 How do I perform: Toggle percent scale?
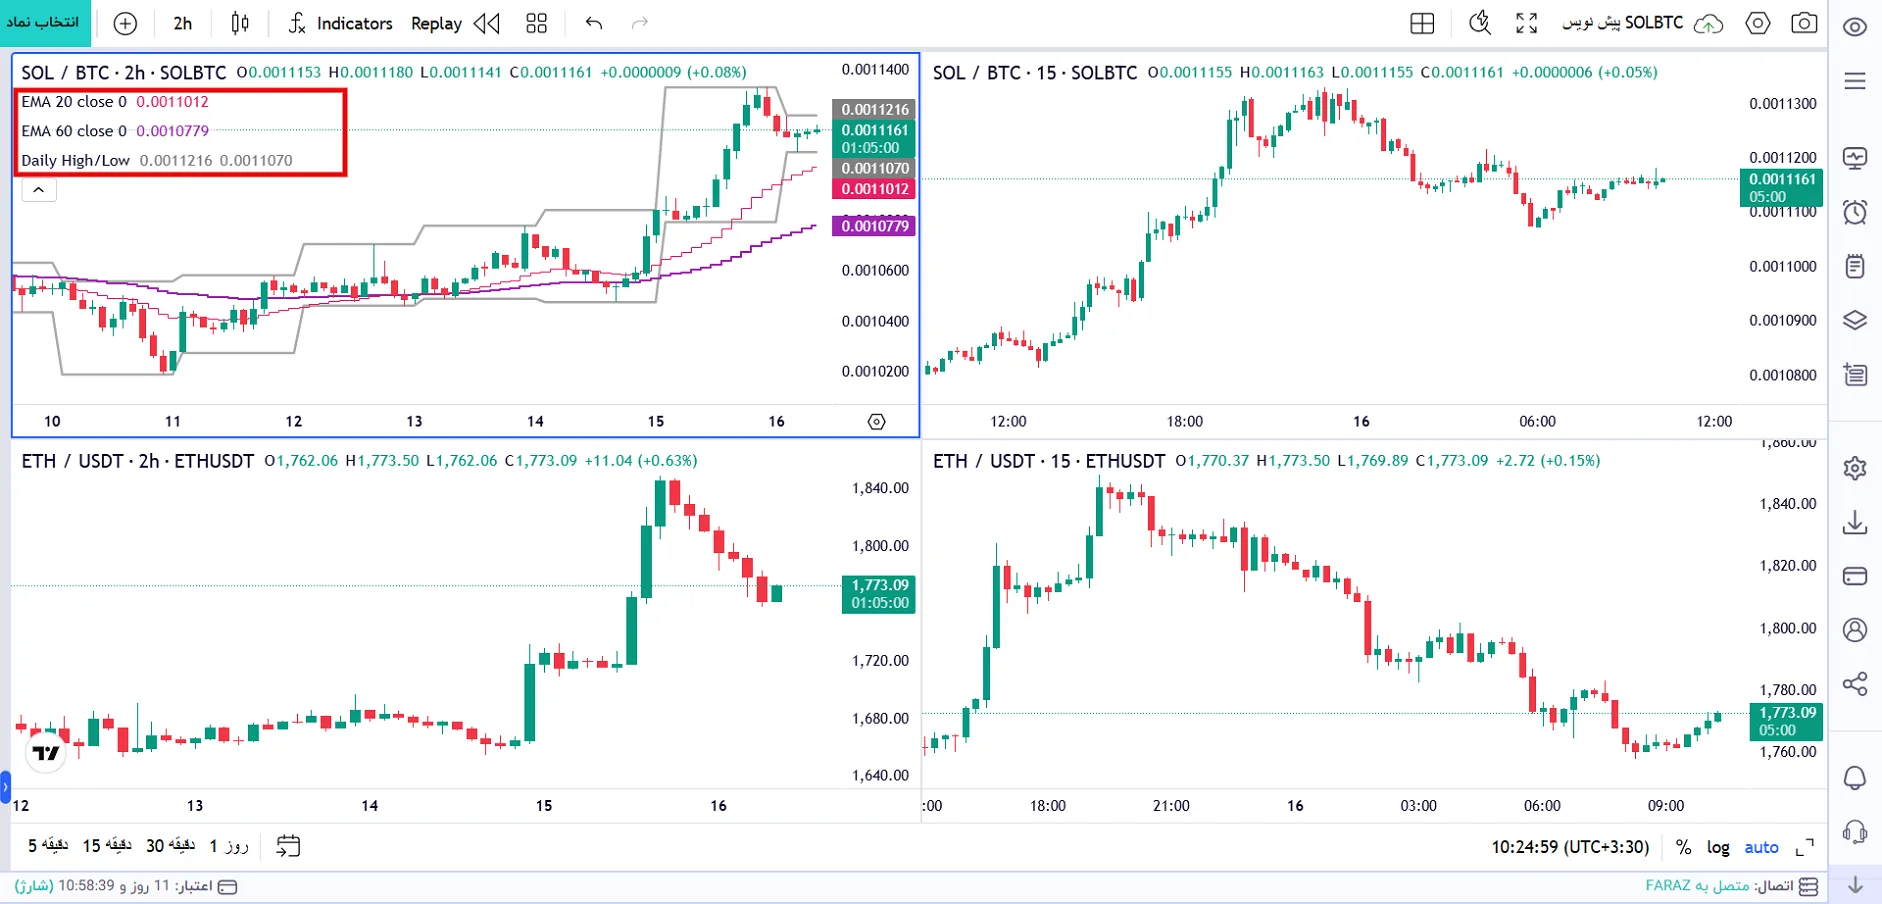[1684, 847]
